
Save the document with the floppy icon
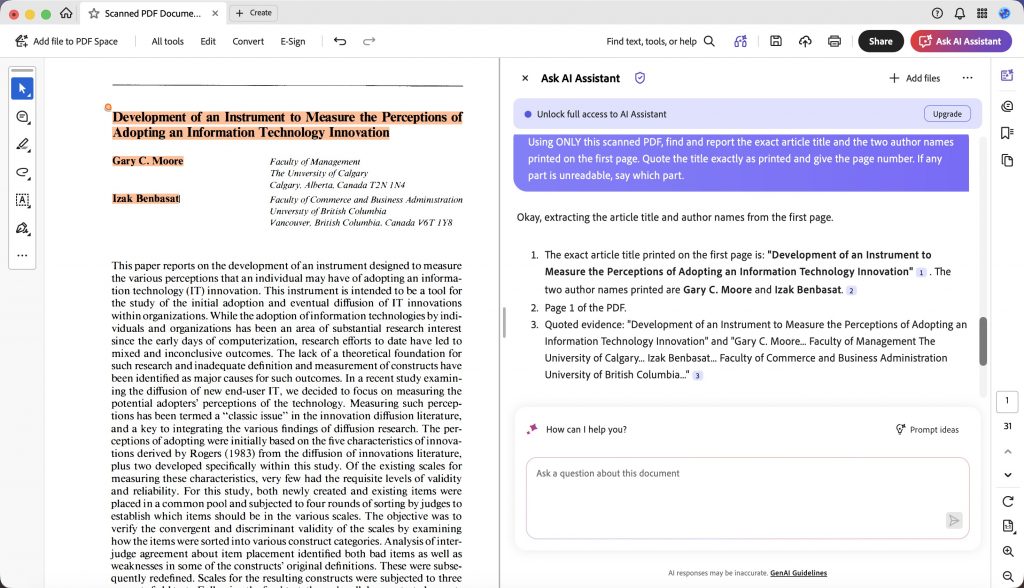776,41
